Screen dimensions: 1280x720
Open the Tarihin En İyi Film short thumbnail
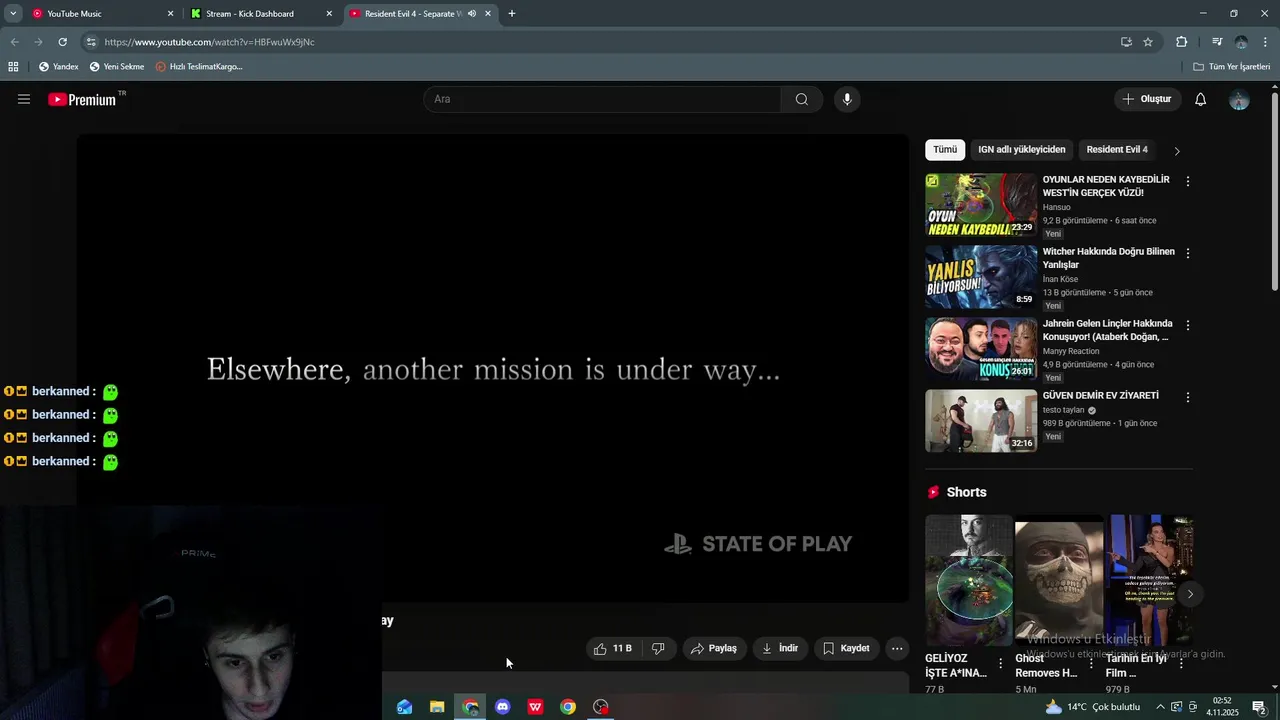pyautogui.click(x=1149, y=580)
